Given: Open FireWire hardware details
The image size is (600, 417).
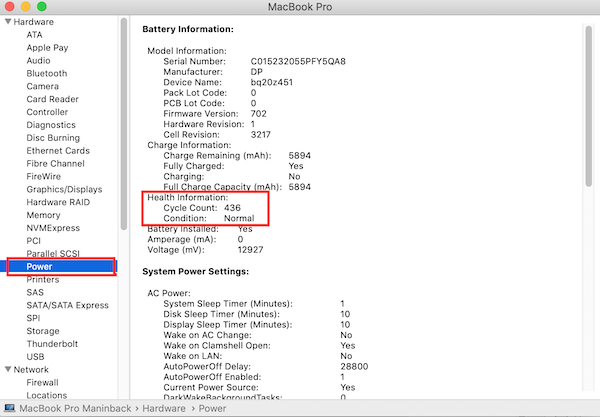Looking at the screenshot, I should [44, 176].
